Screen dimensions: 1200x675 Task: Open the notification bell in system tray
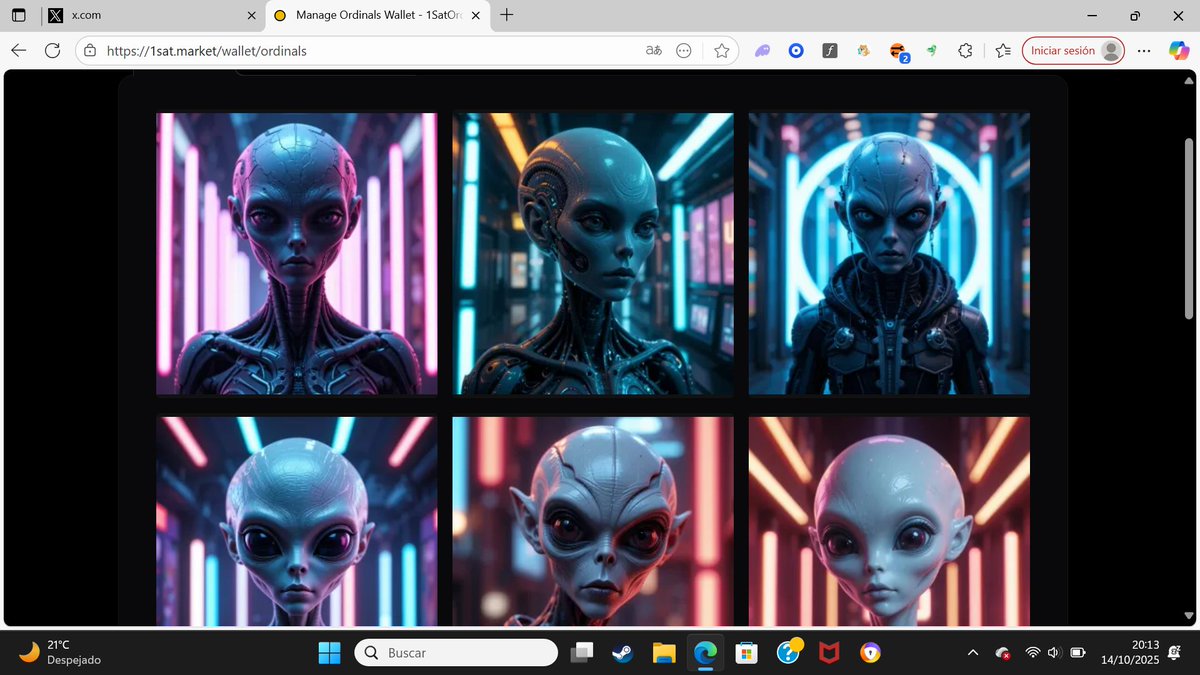[1174, 652]
